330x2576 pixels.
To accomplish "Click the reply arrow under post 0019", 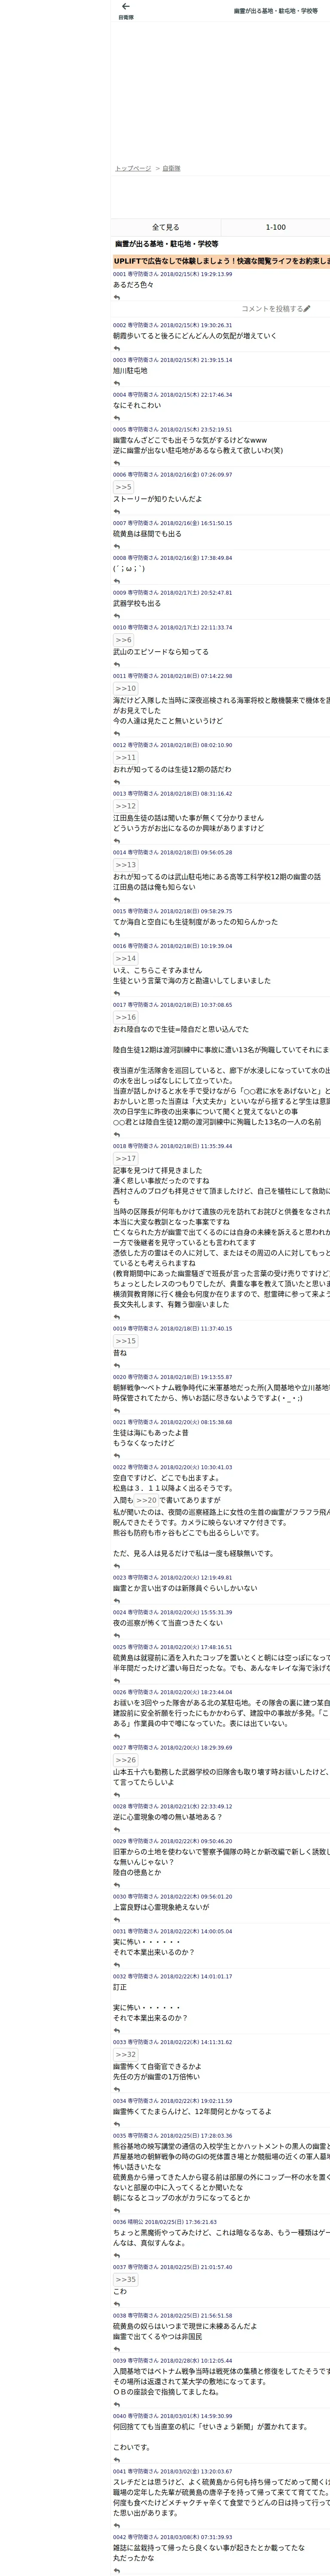I will (117, 1366).
